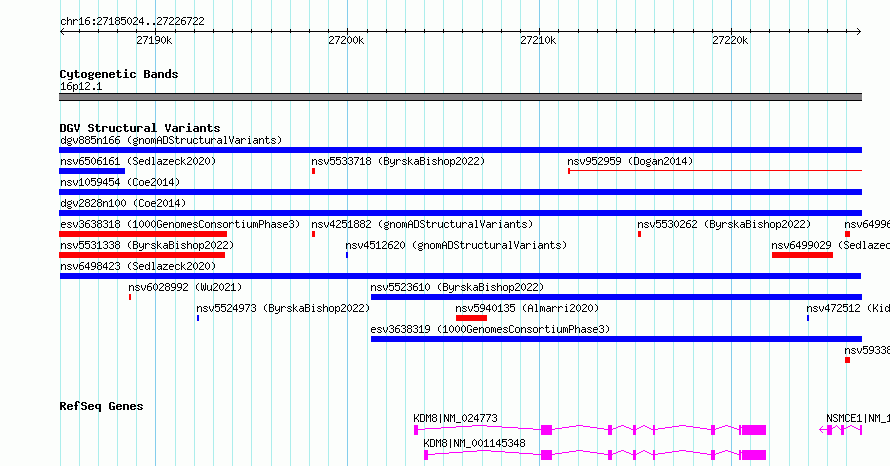Click the 27220k ruler tick label
890x466 pixels.
pyautogui.click(x=730, y=40)
